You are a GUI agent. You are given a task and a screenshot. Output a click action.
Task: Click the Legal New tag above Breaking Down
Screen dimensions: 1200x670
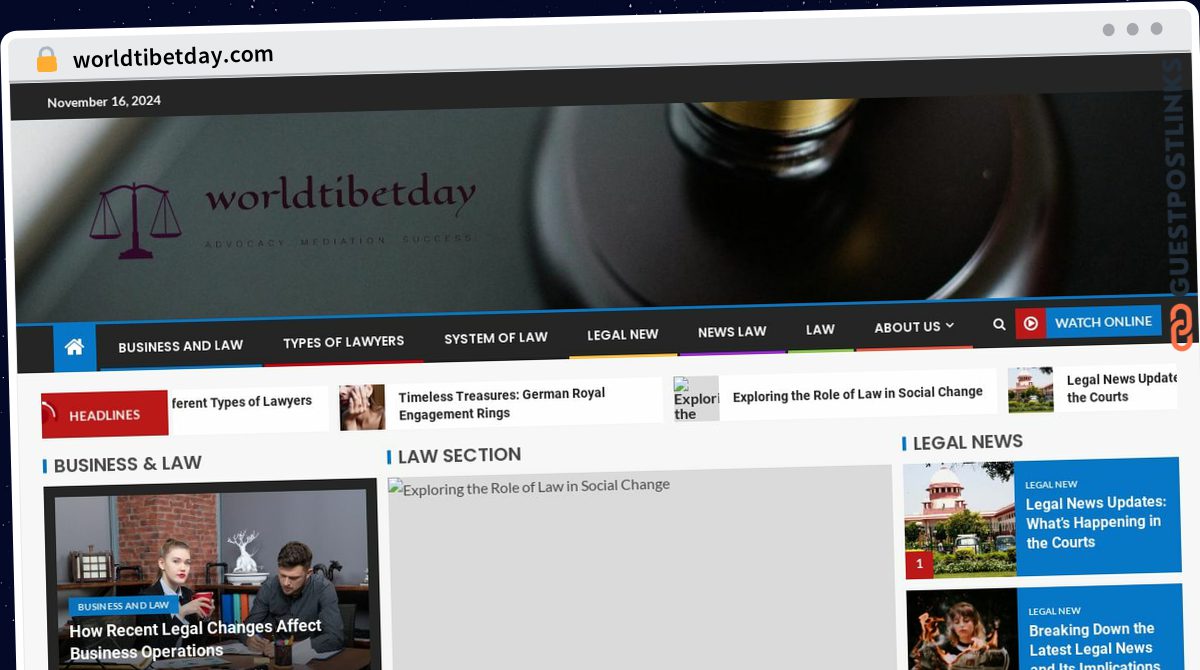1055,611
